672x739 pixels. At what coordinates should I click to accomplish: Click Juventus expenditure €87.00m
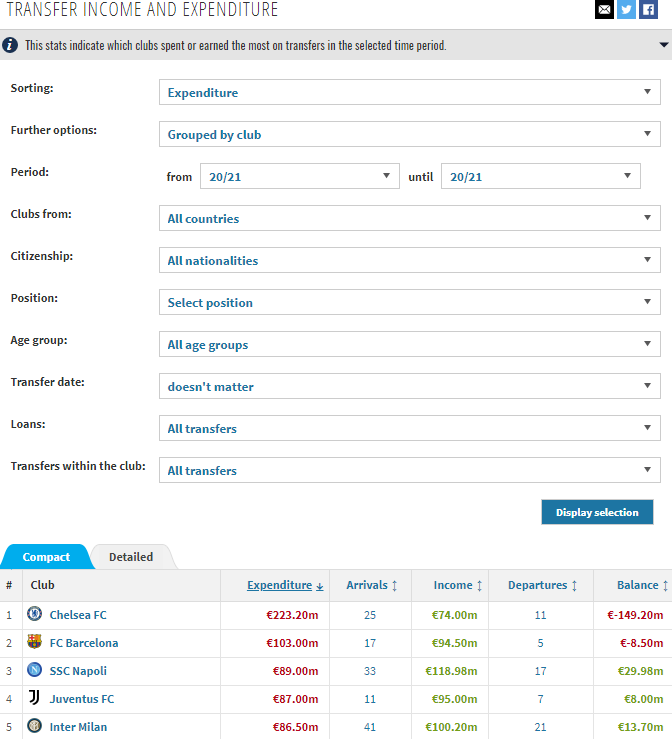coord(295,699)
